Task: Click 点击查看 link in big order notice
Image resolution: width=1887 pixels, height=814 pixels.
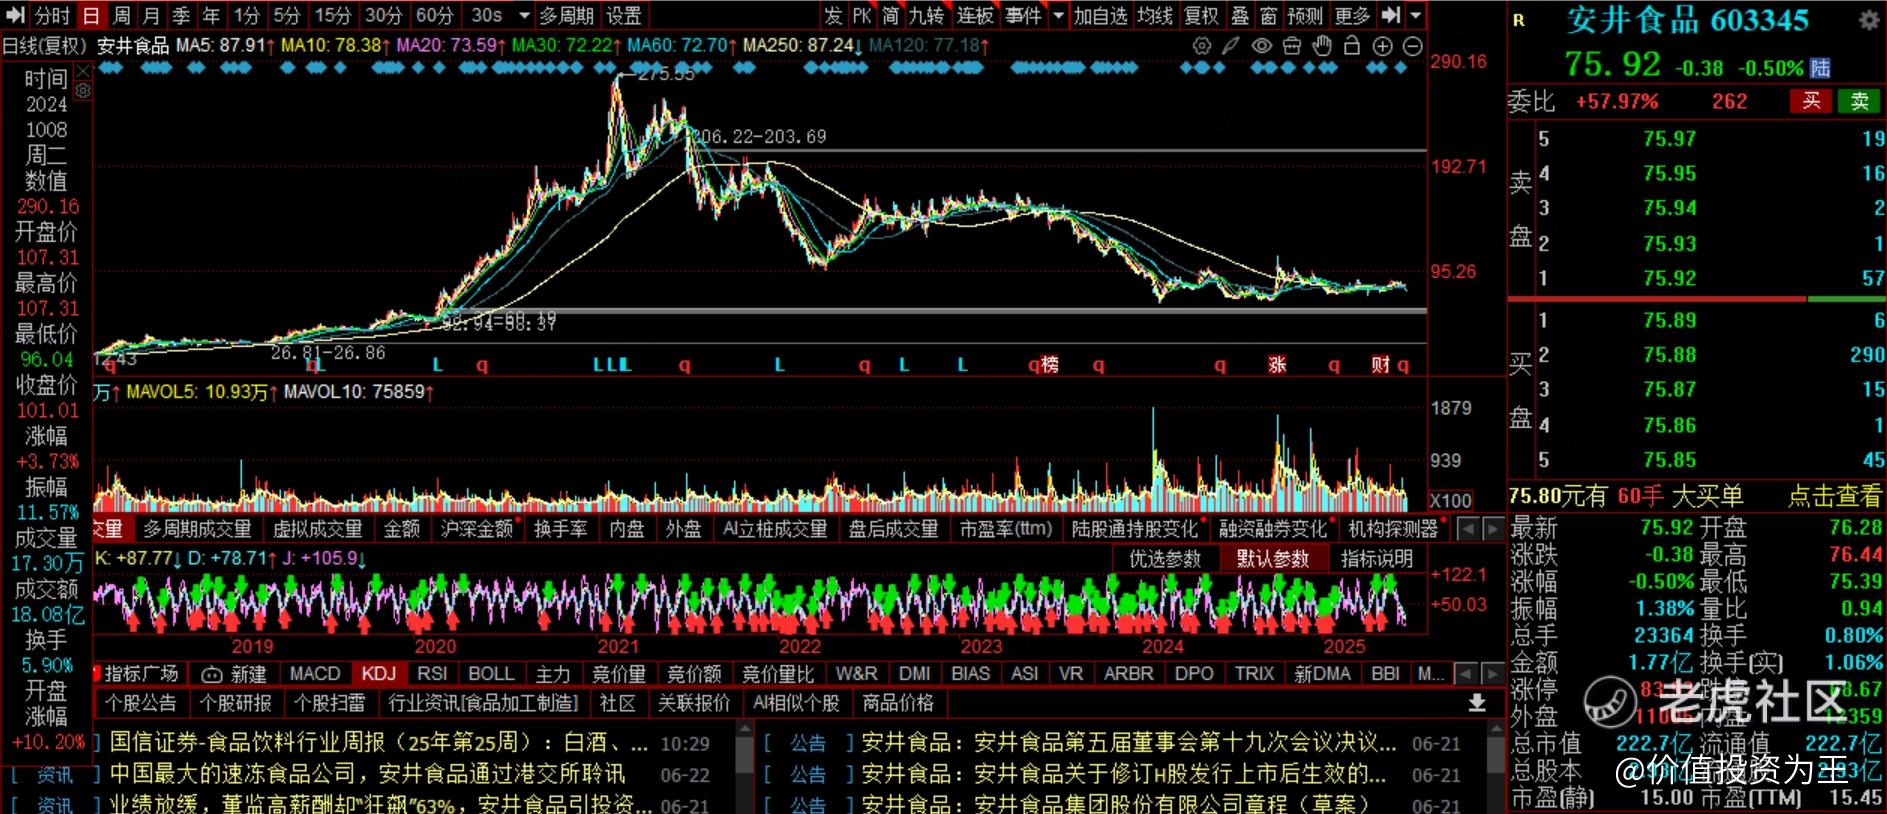Action: coord(1835,496)
